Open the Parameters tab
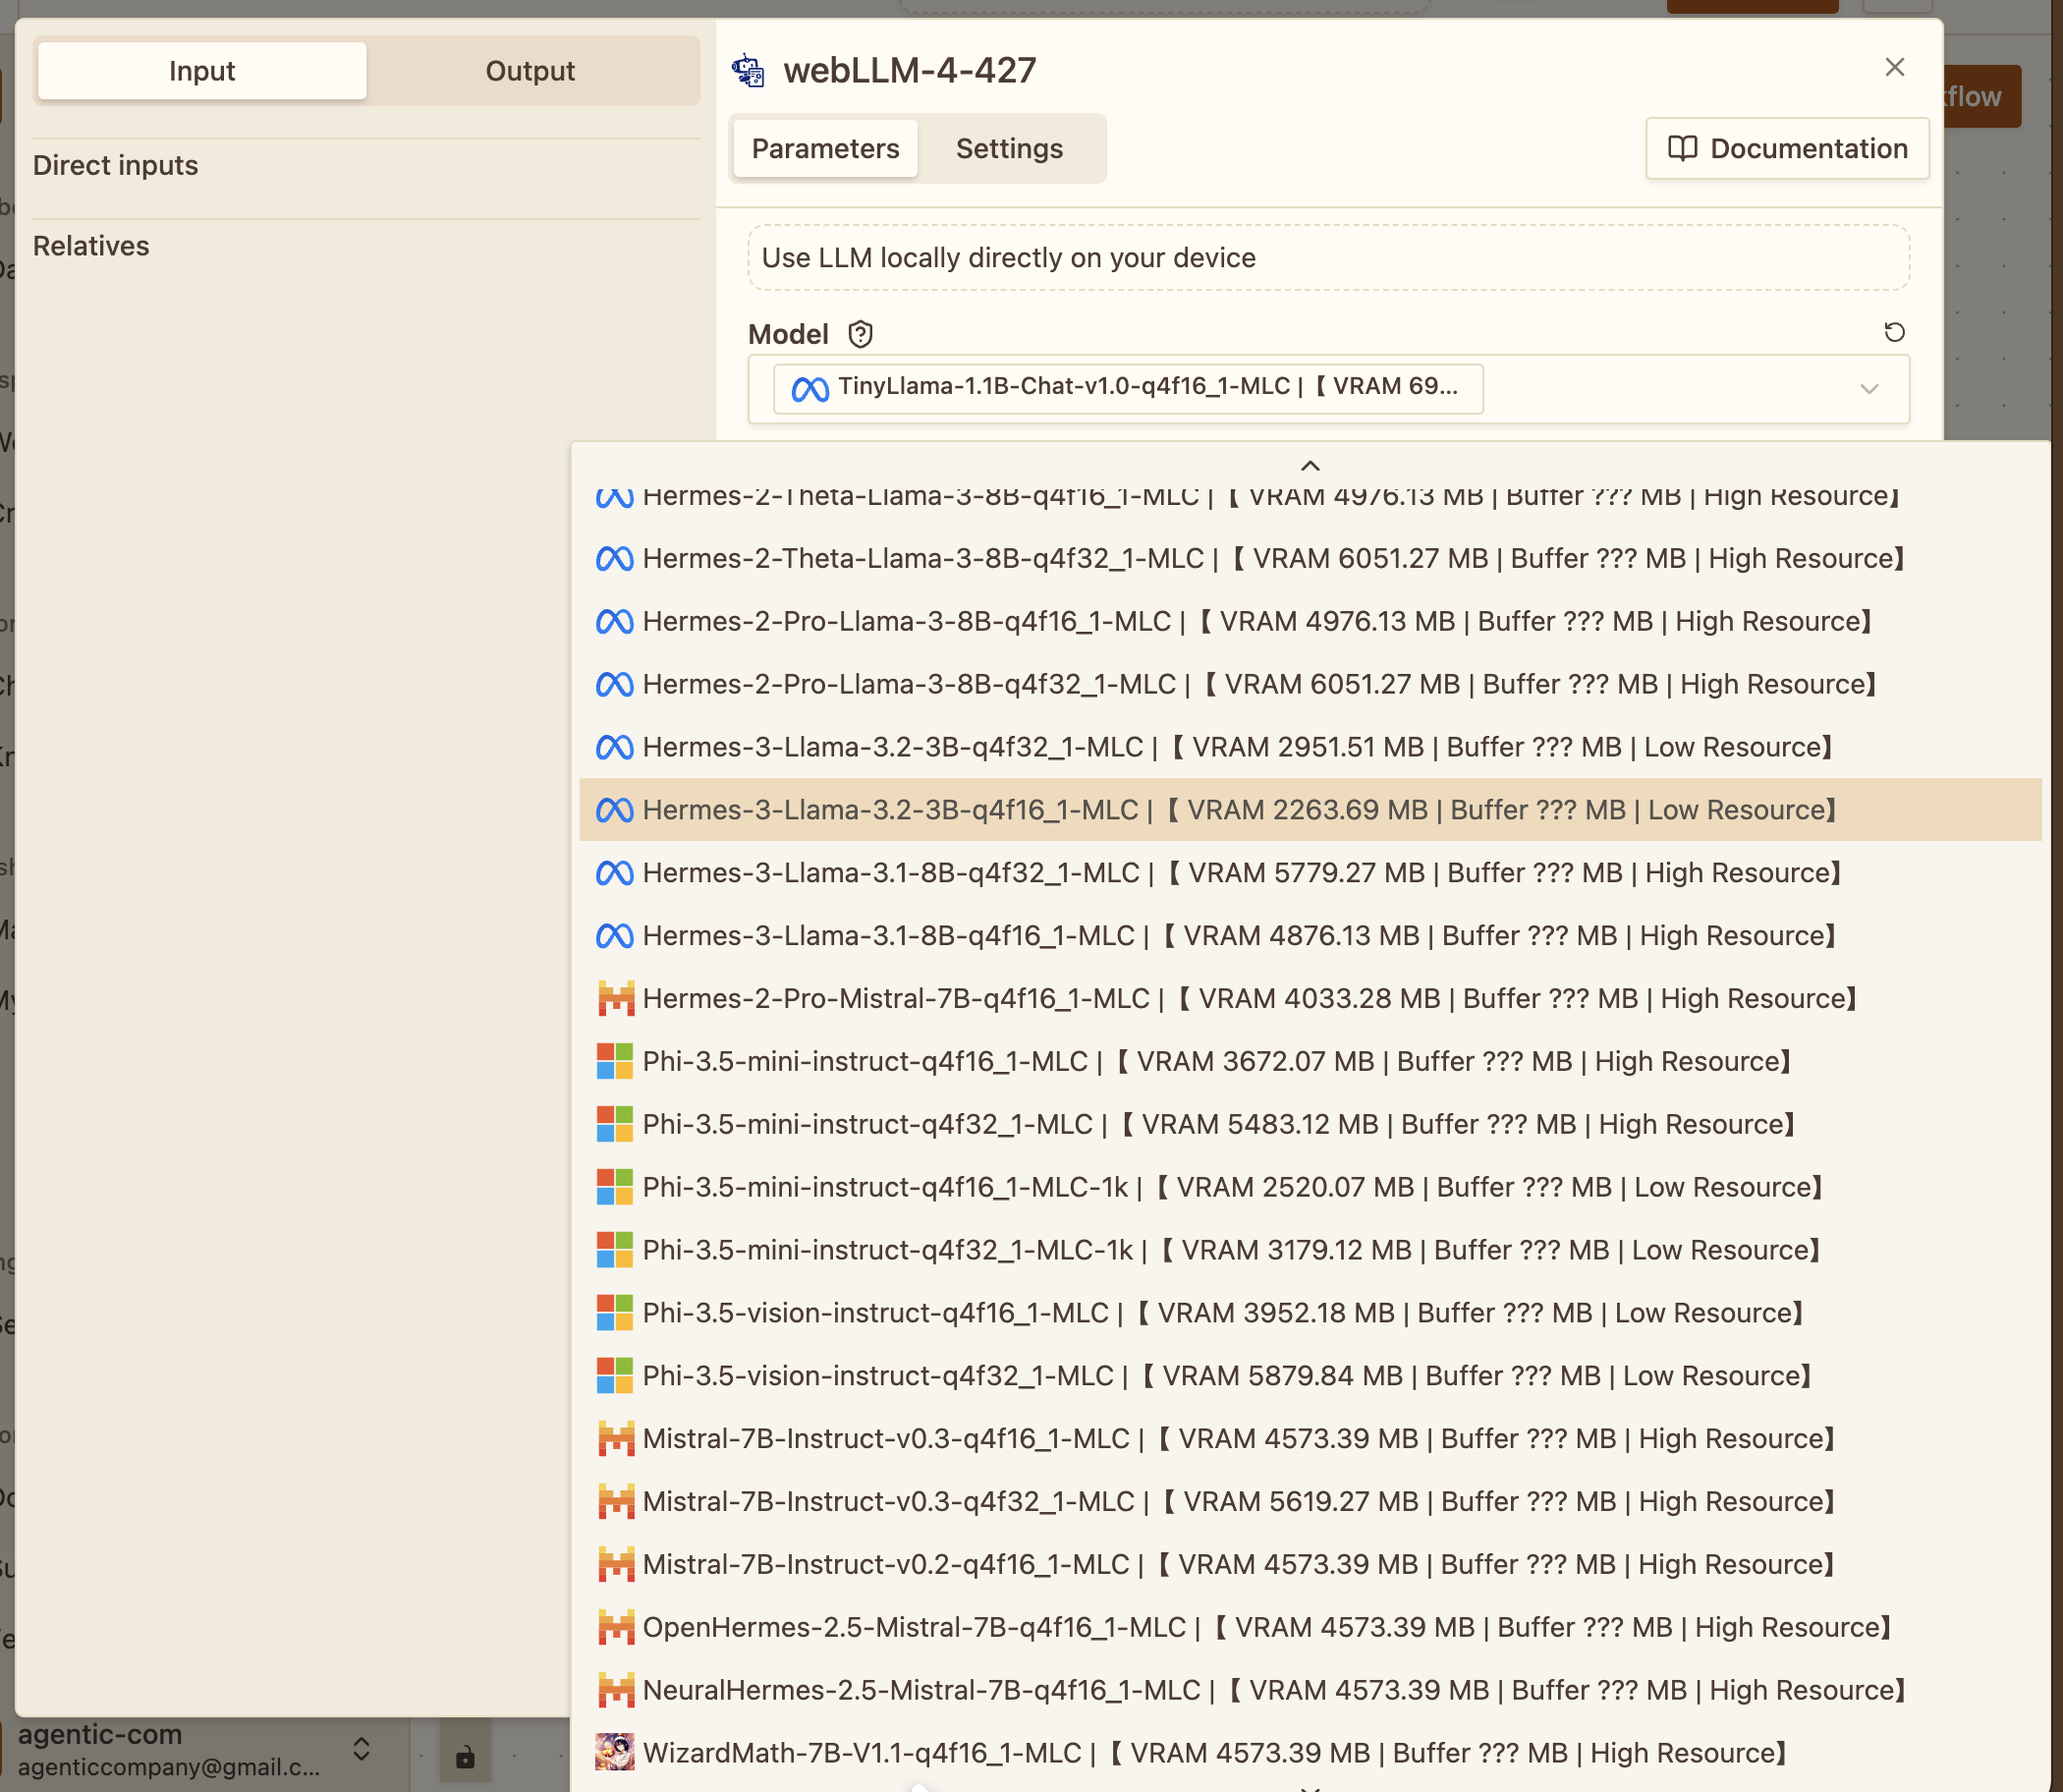2063x1792 pixels. (825, 149)
